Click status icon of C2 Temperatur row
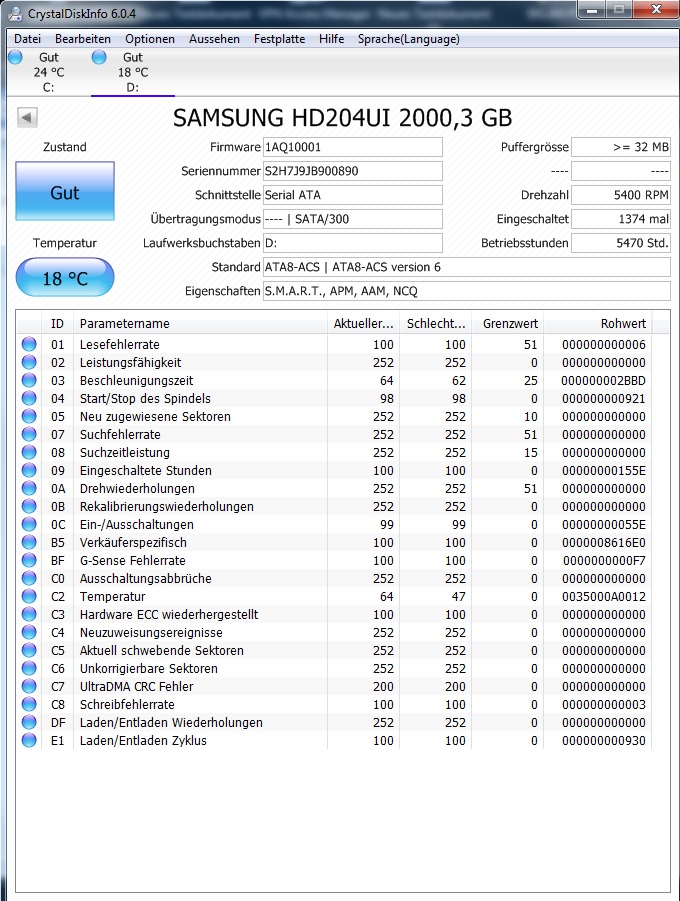Screen dimensions: 680x901 click(29, 596)
